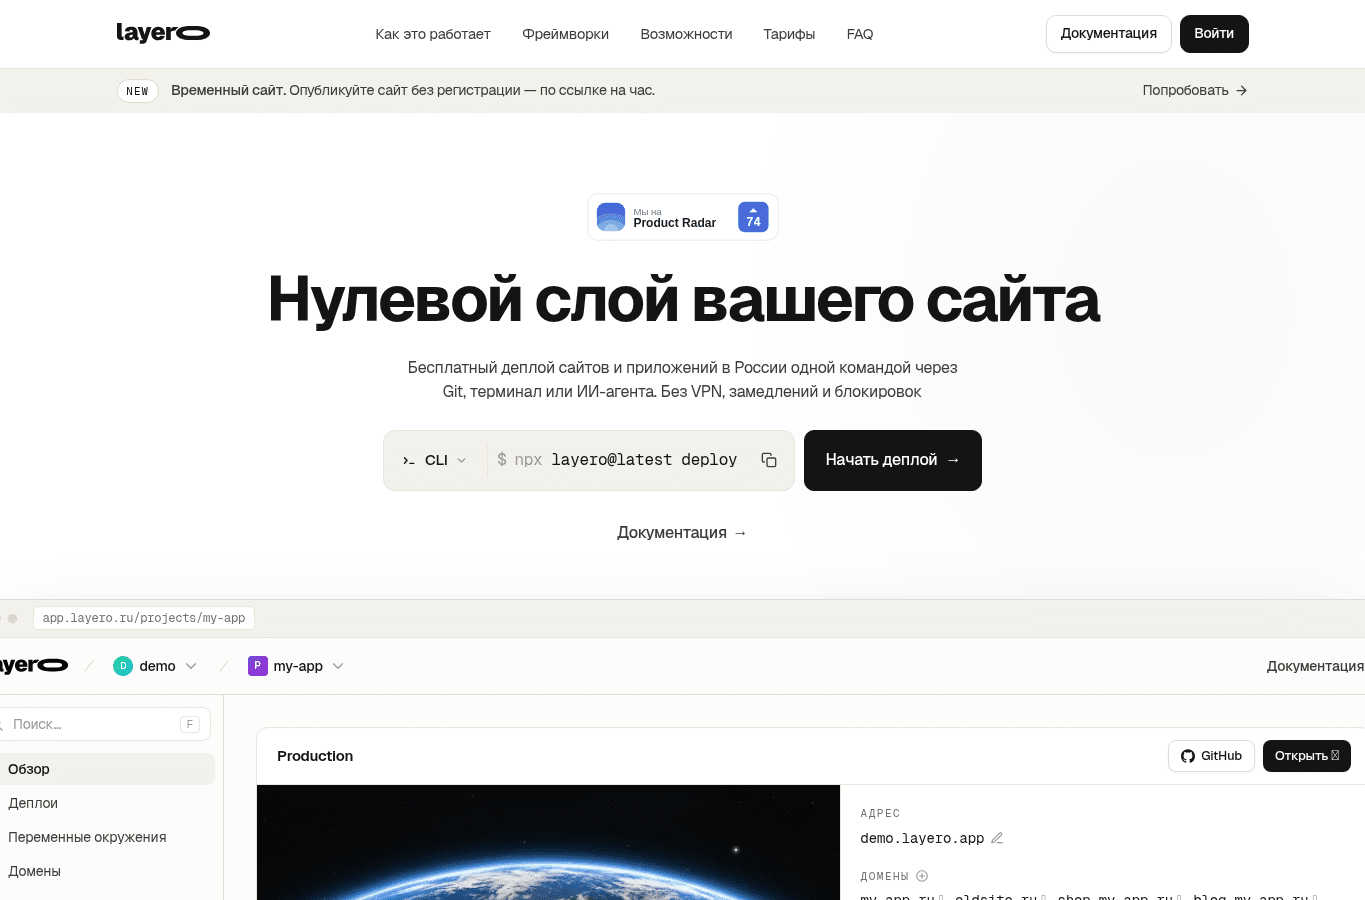Click the Earth preview thumbnail
This screenshot has height=900, width=1365.
(x=548, y=842)
